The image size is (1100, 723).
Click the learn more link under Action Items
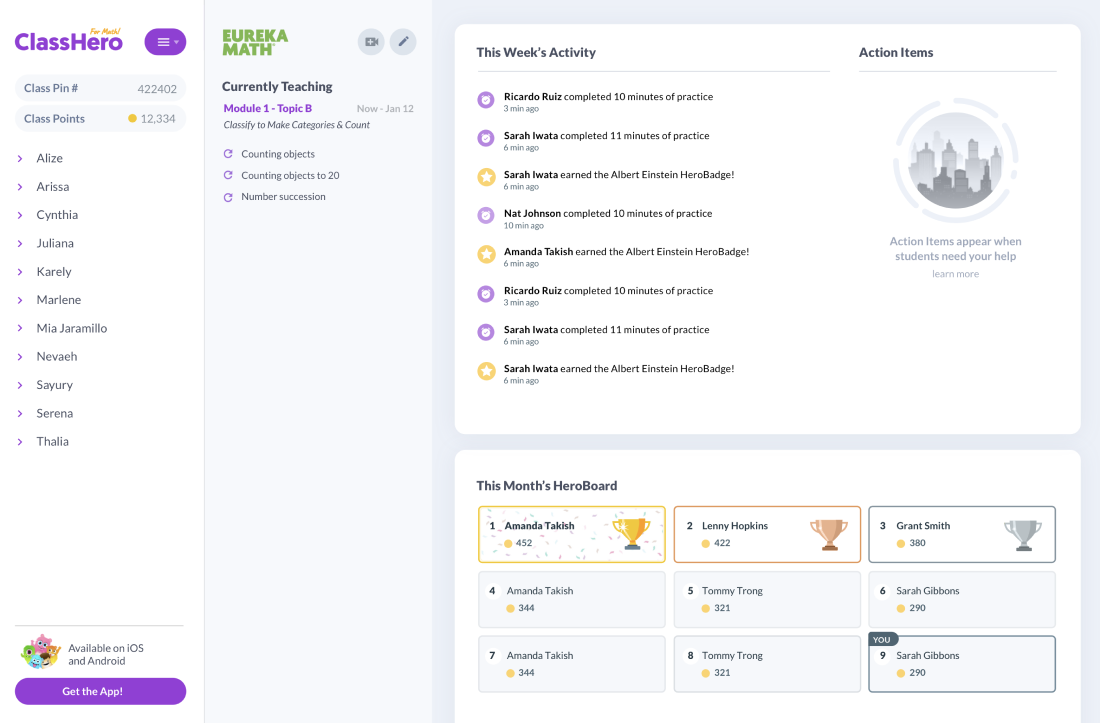955,274
